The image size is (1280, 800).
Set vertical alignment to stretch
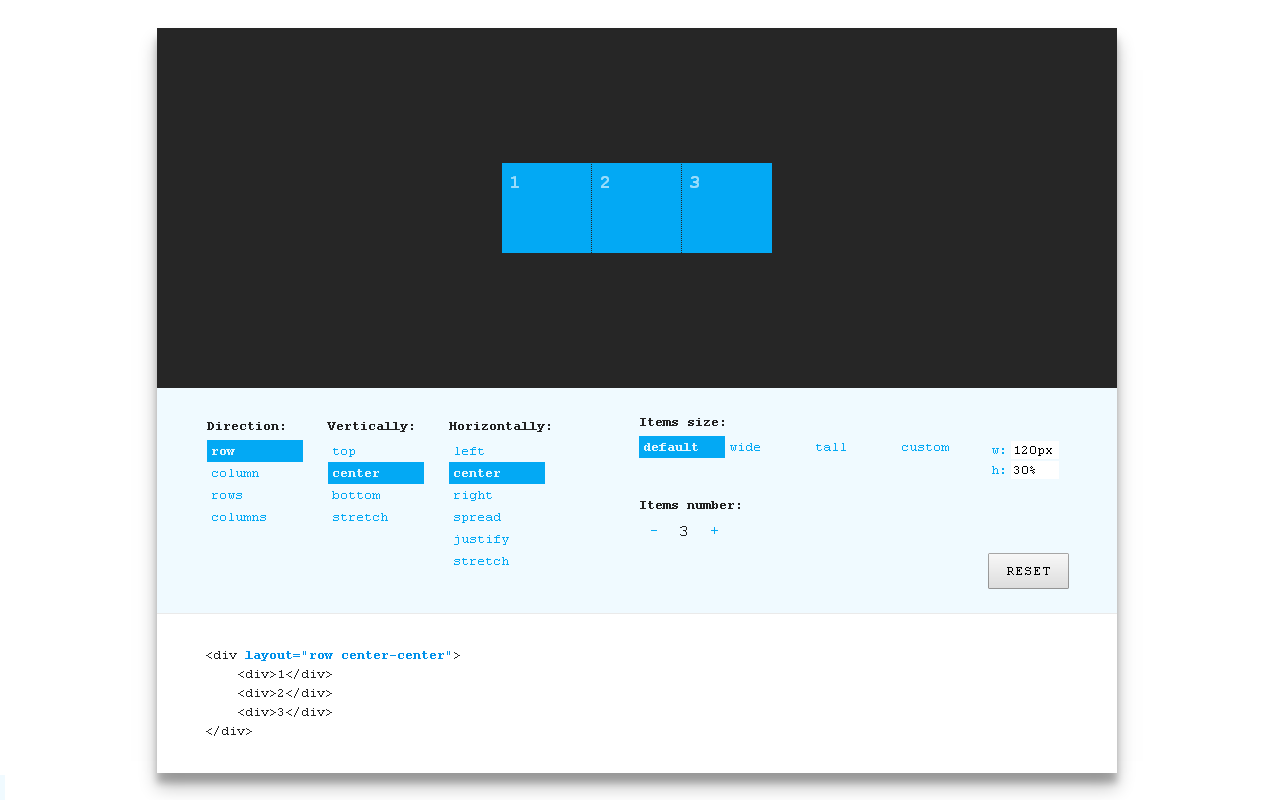coord(360,517)
